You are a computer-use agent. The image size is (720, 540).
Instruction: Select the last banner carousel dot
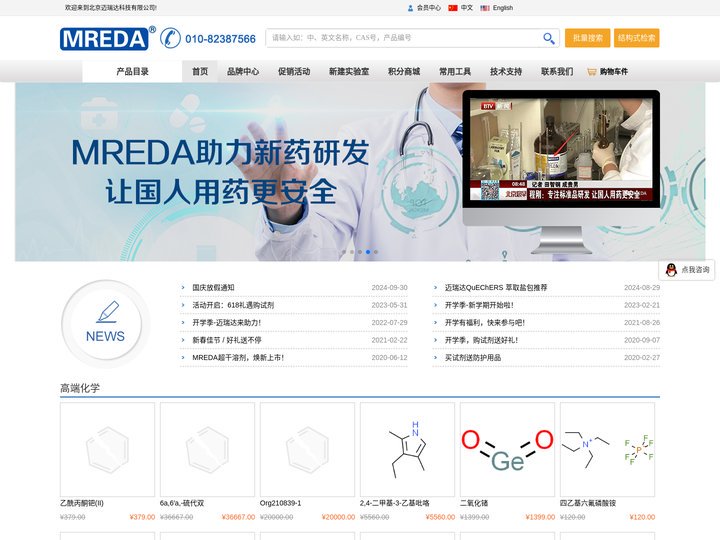[x=376, y=252]
